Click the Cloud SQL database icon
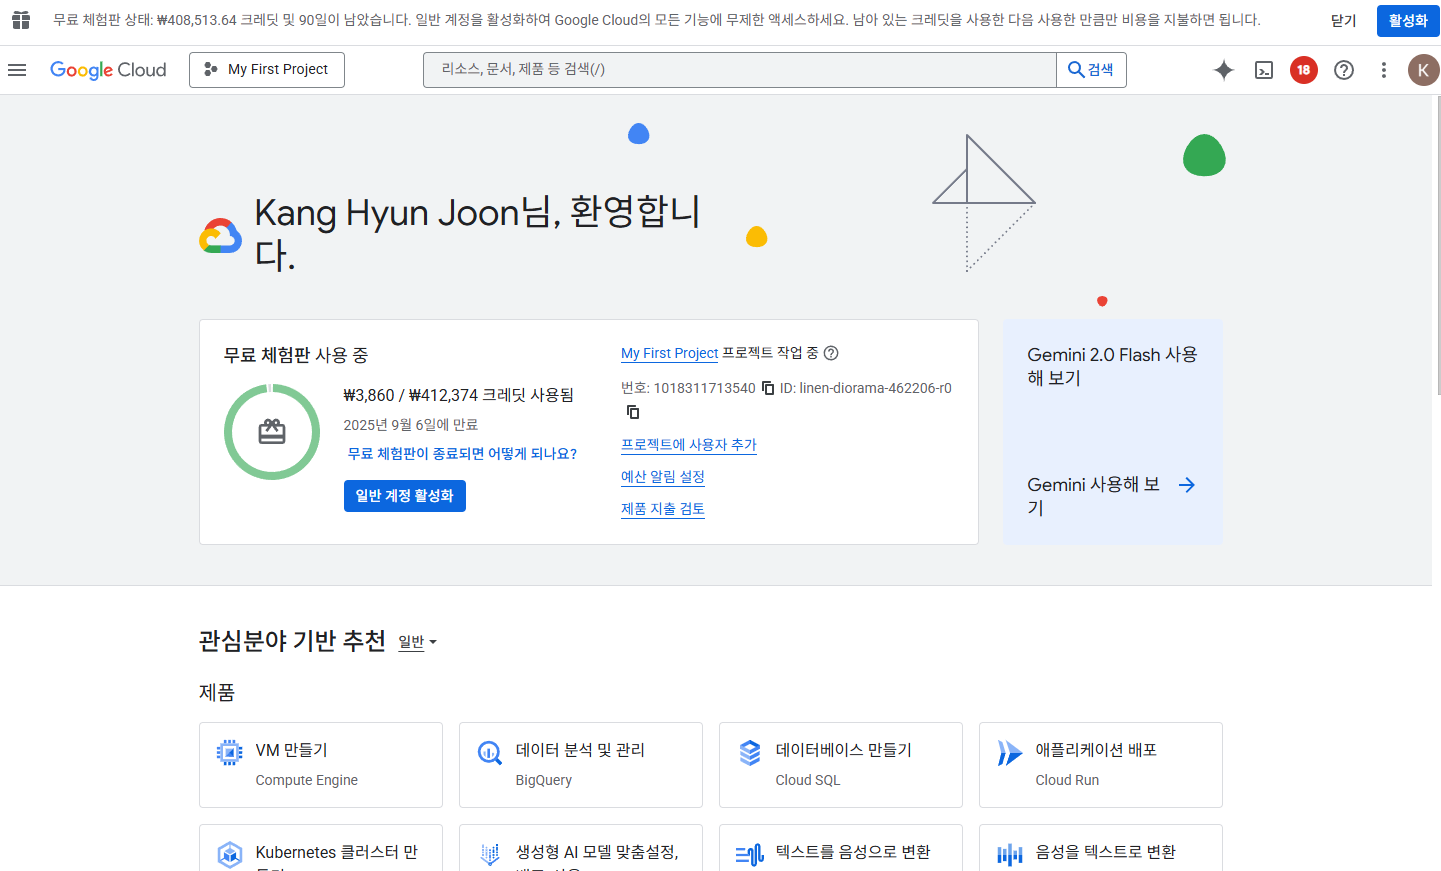The width and height of the screenshot is (1441, 871). pyautogui.click(x=750, y=752)
